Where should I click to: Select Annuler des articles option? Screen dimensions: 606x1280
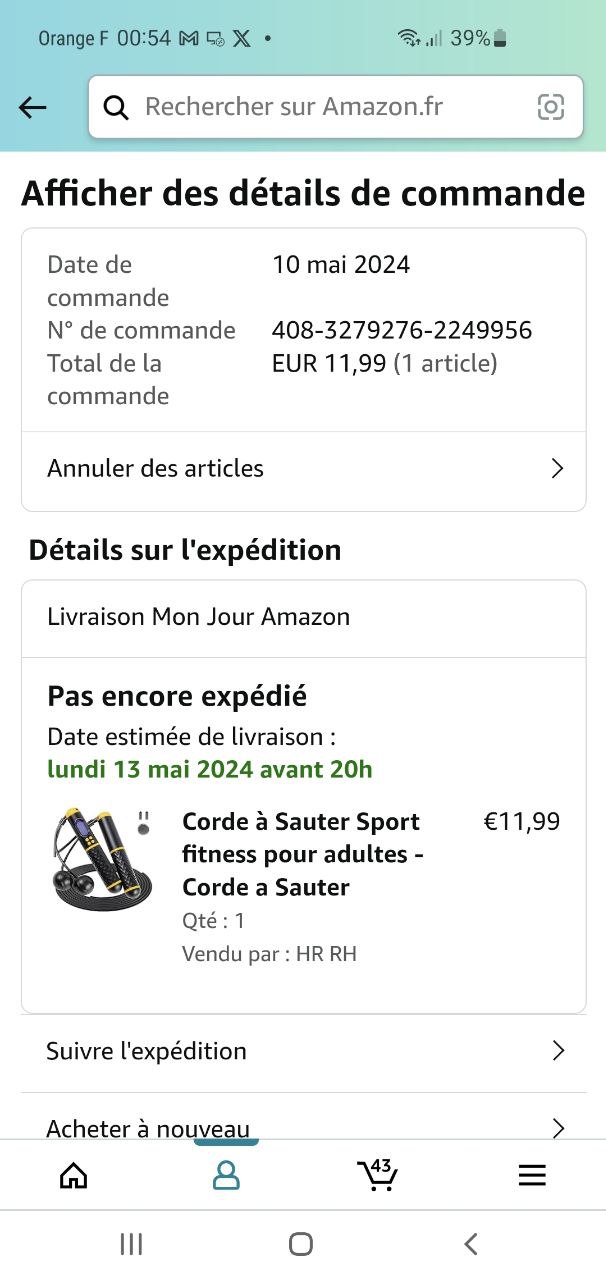(x=156, y=469)
